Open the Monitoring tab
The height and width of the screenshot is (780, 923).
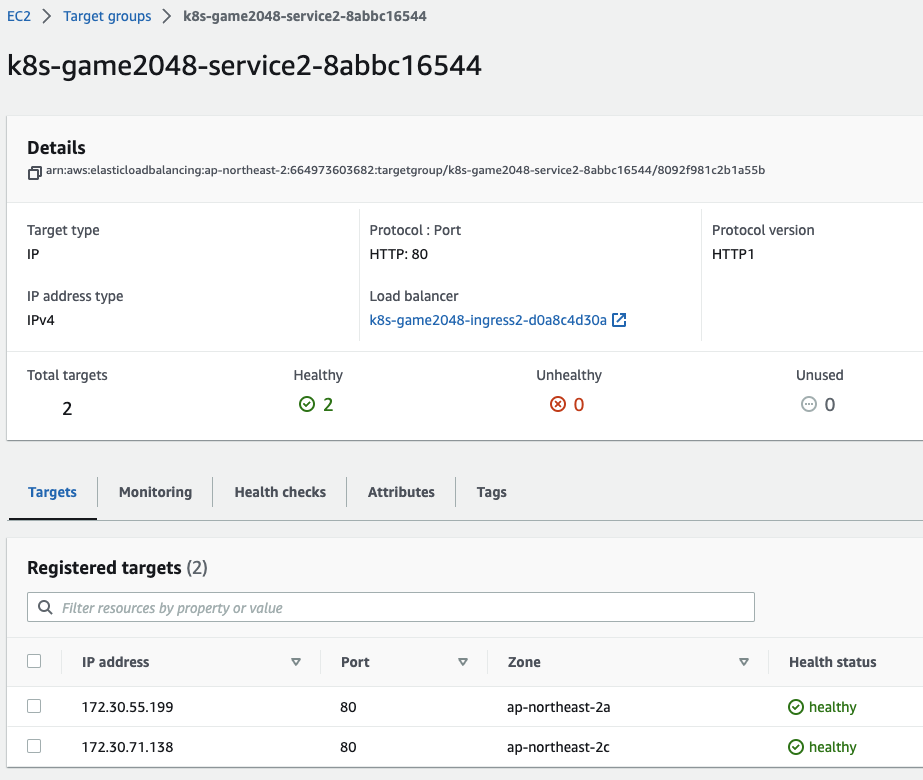point(155,492)
